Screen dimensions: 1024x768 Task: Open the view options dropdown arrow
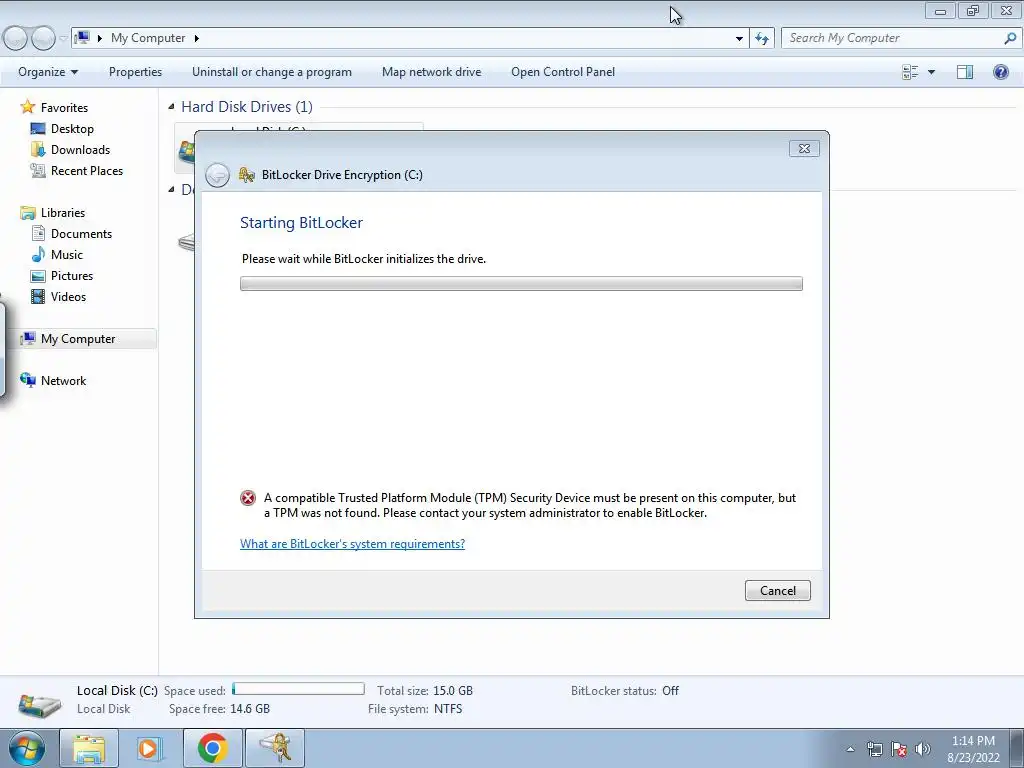[931, 72]
